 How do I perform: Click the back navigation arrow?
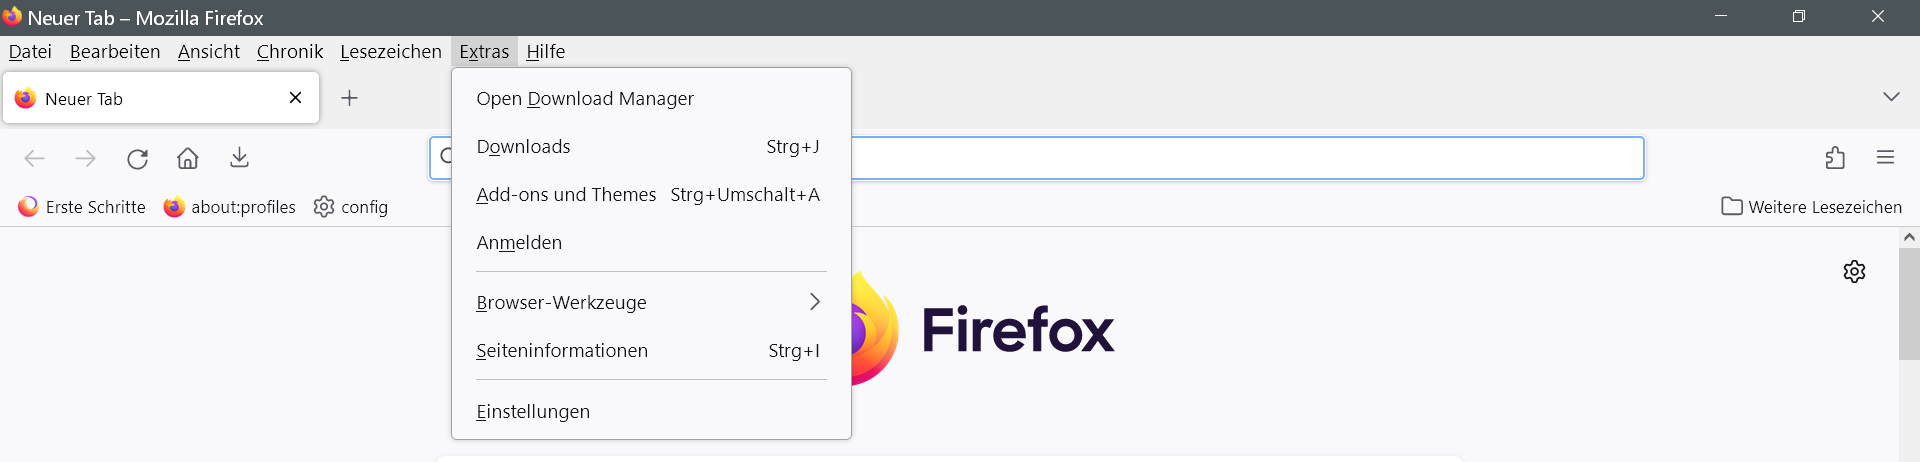click(x=35, y=158)
